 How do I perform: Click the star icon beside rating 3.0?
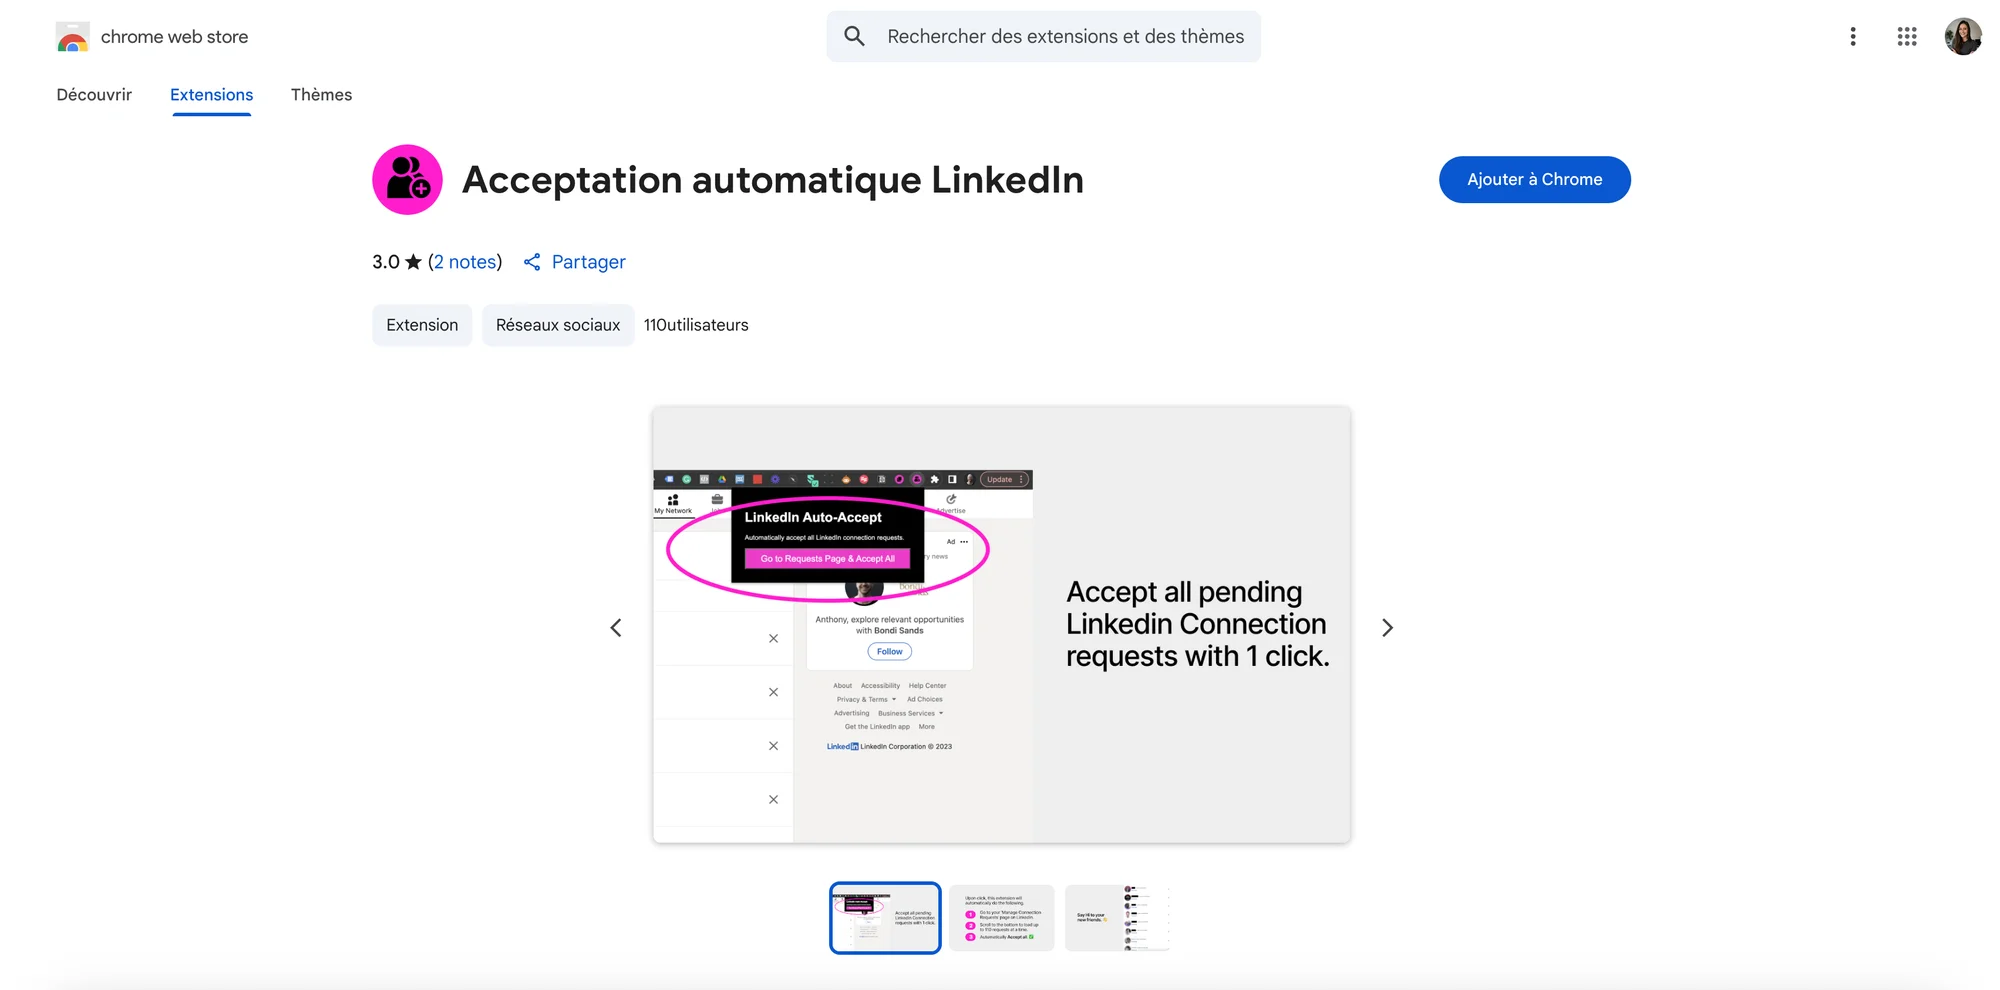(413, 262)
